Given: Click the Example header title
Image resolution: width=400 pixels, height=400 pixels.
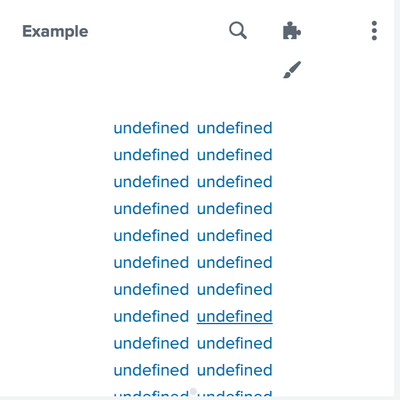Looking at the screenshot, I should [55, 32].
